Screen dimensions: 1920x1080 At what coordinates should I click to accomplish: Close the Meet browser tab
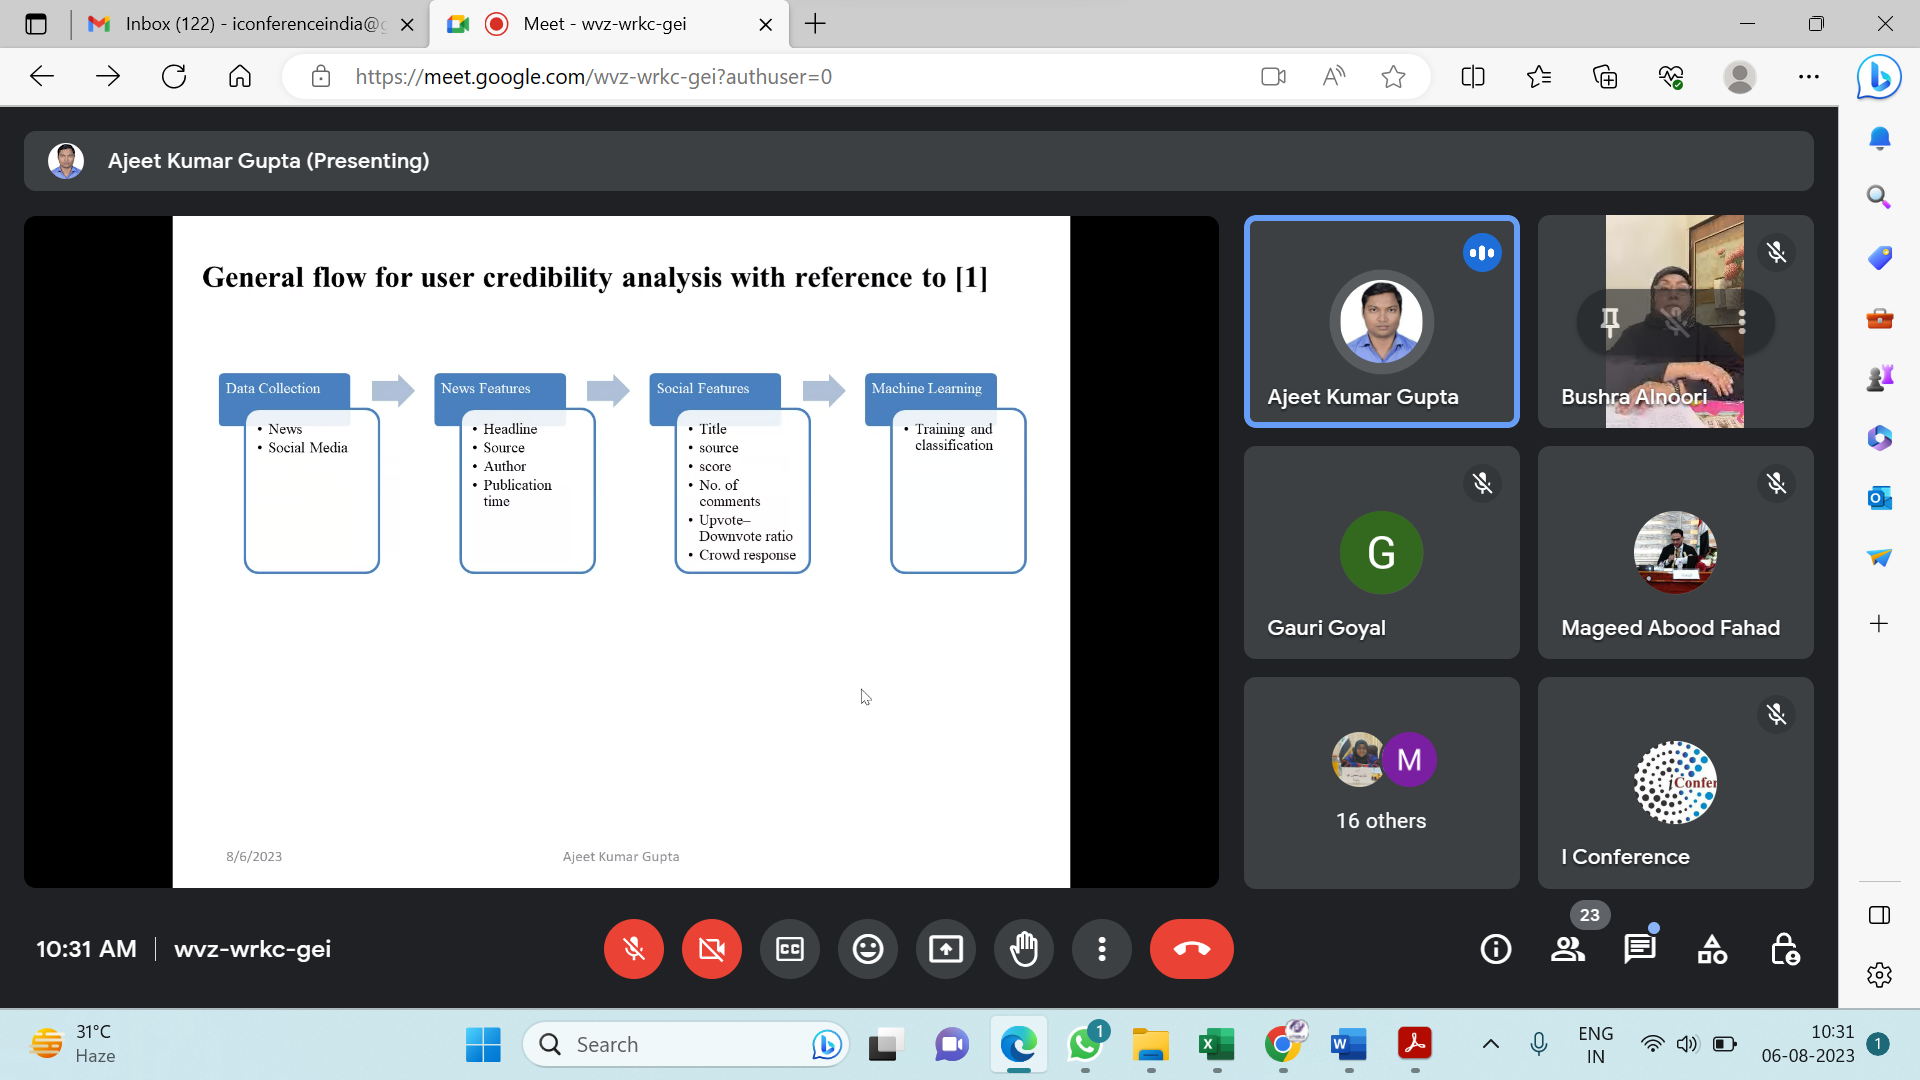pos(766,25)
